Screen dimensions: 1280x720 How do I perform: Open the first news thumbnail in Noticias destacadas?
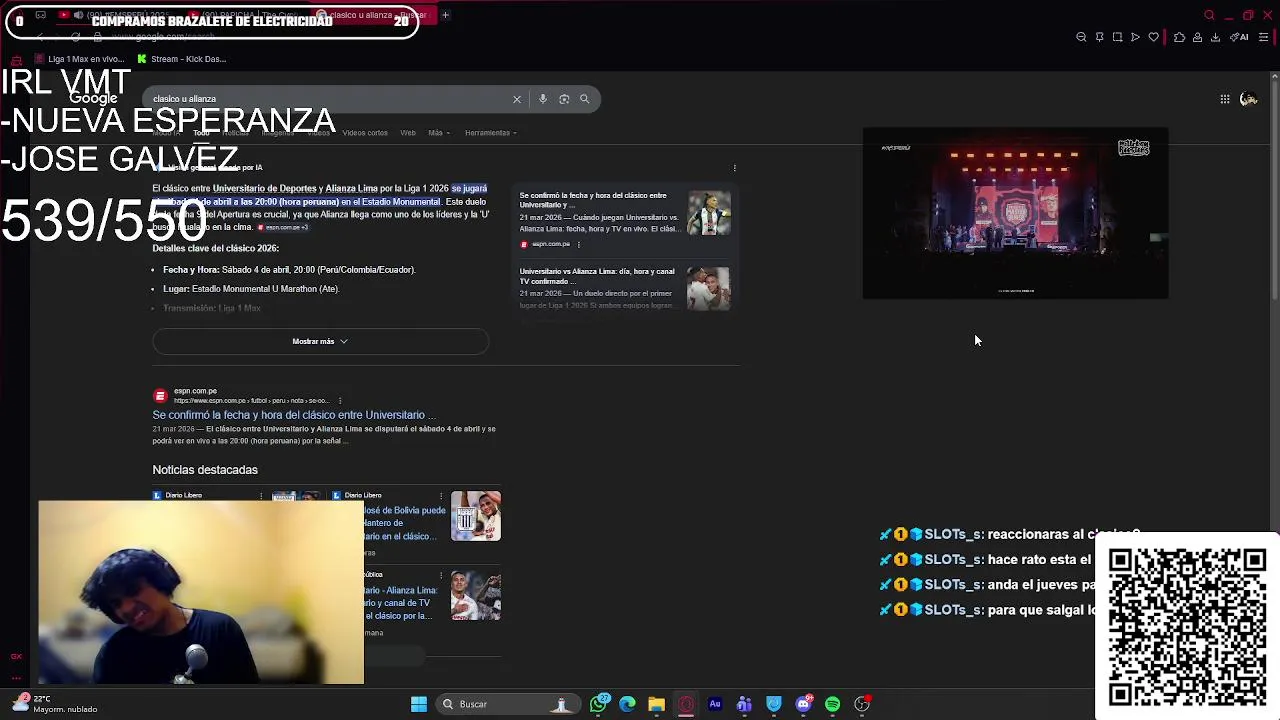pos(476,516)
